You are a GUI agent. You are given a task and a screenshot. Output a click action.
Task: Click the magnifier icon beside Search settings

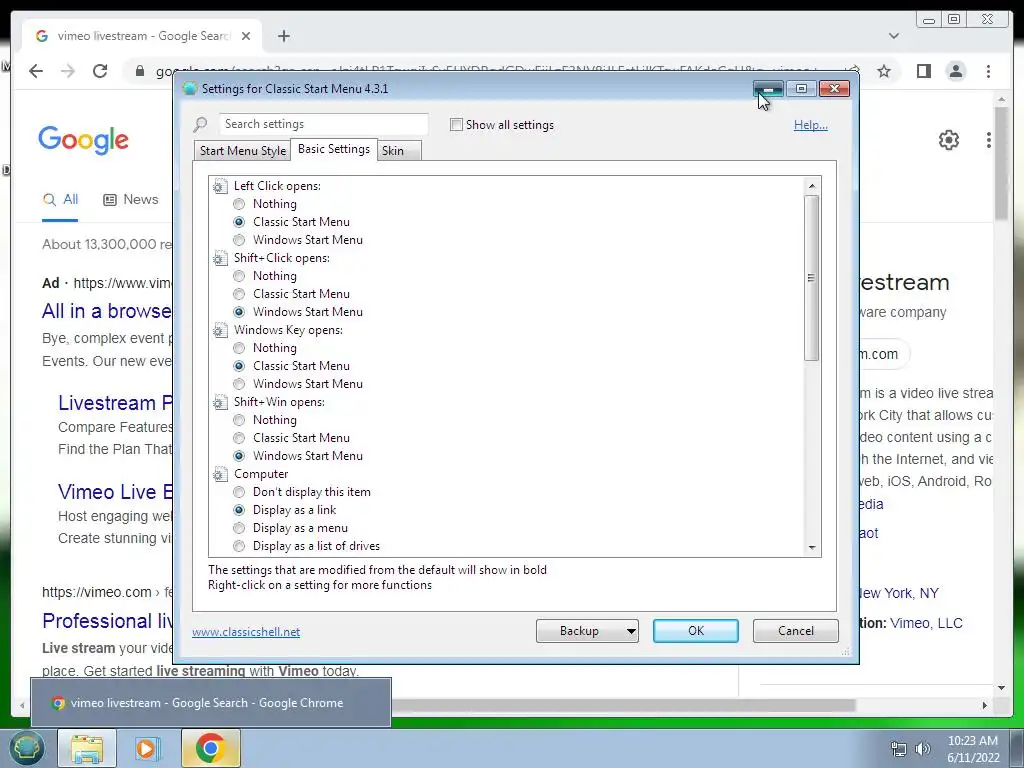click(x=200, y=124)
